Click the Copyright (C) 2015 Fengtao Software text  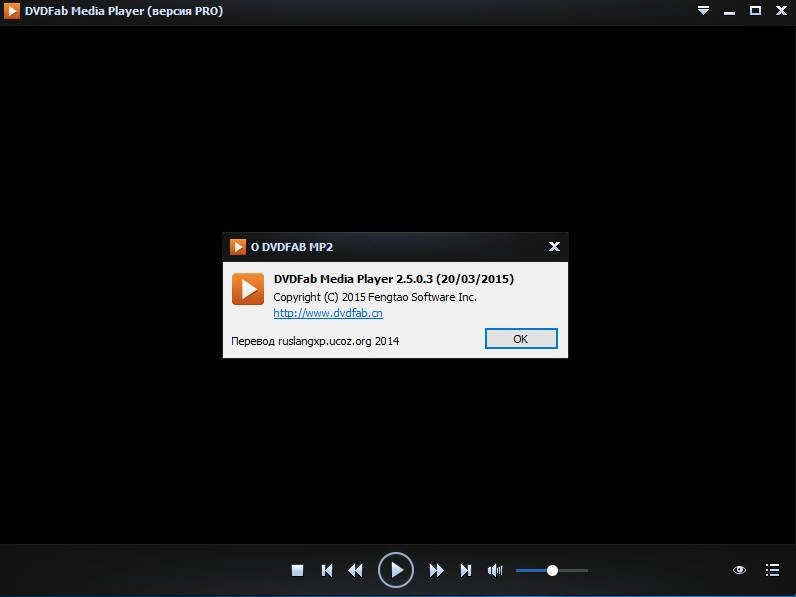[x=375, y=297]
